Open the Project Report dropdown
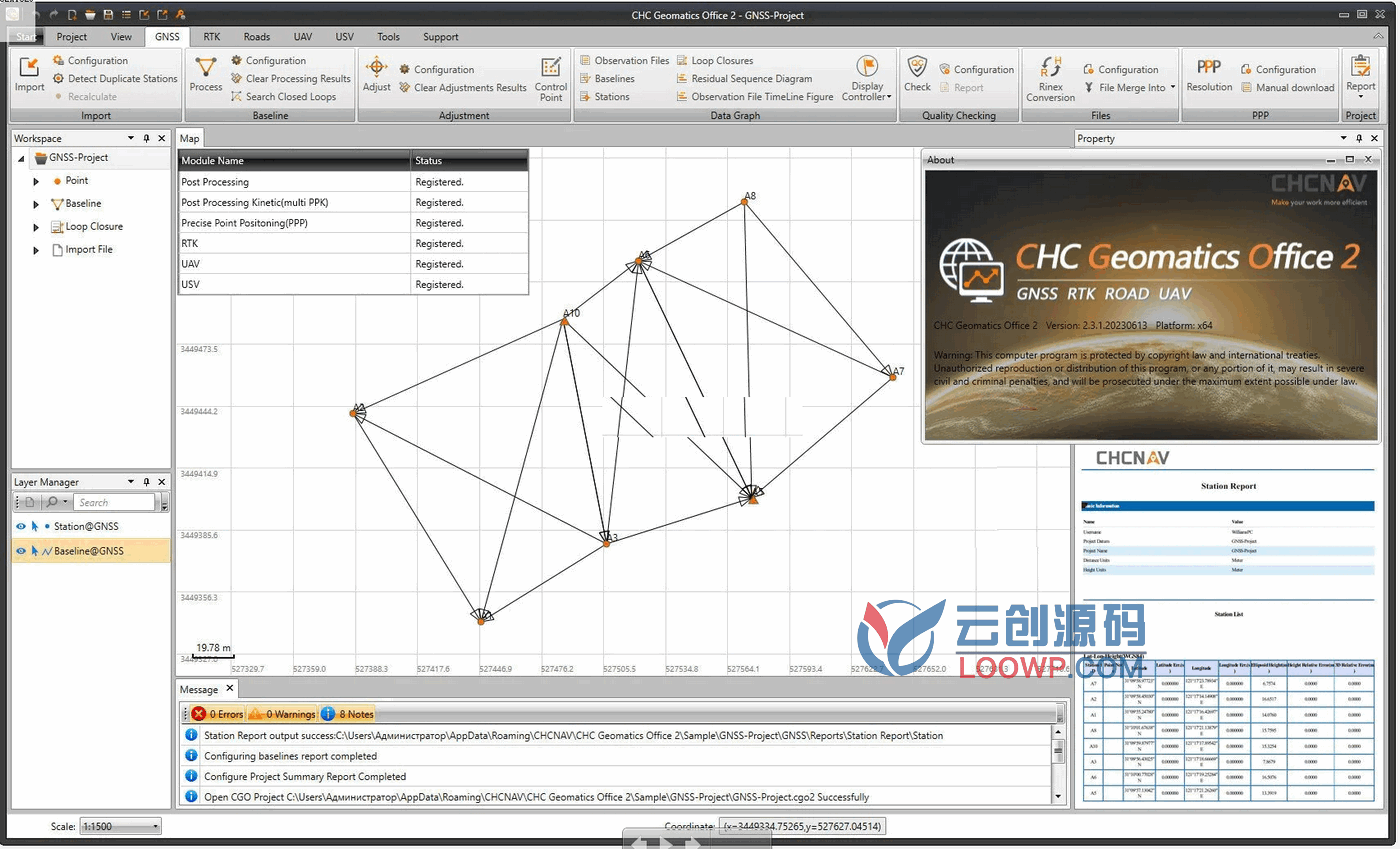1400x849 pixels. coord(1360,76)
